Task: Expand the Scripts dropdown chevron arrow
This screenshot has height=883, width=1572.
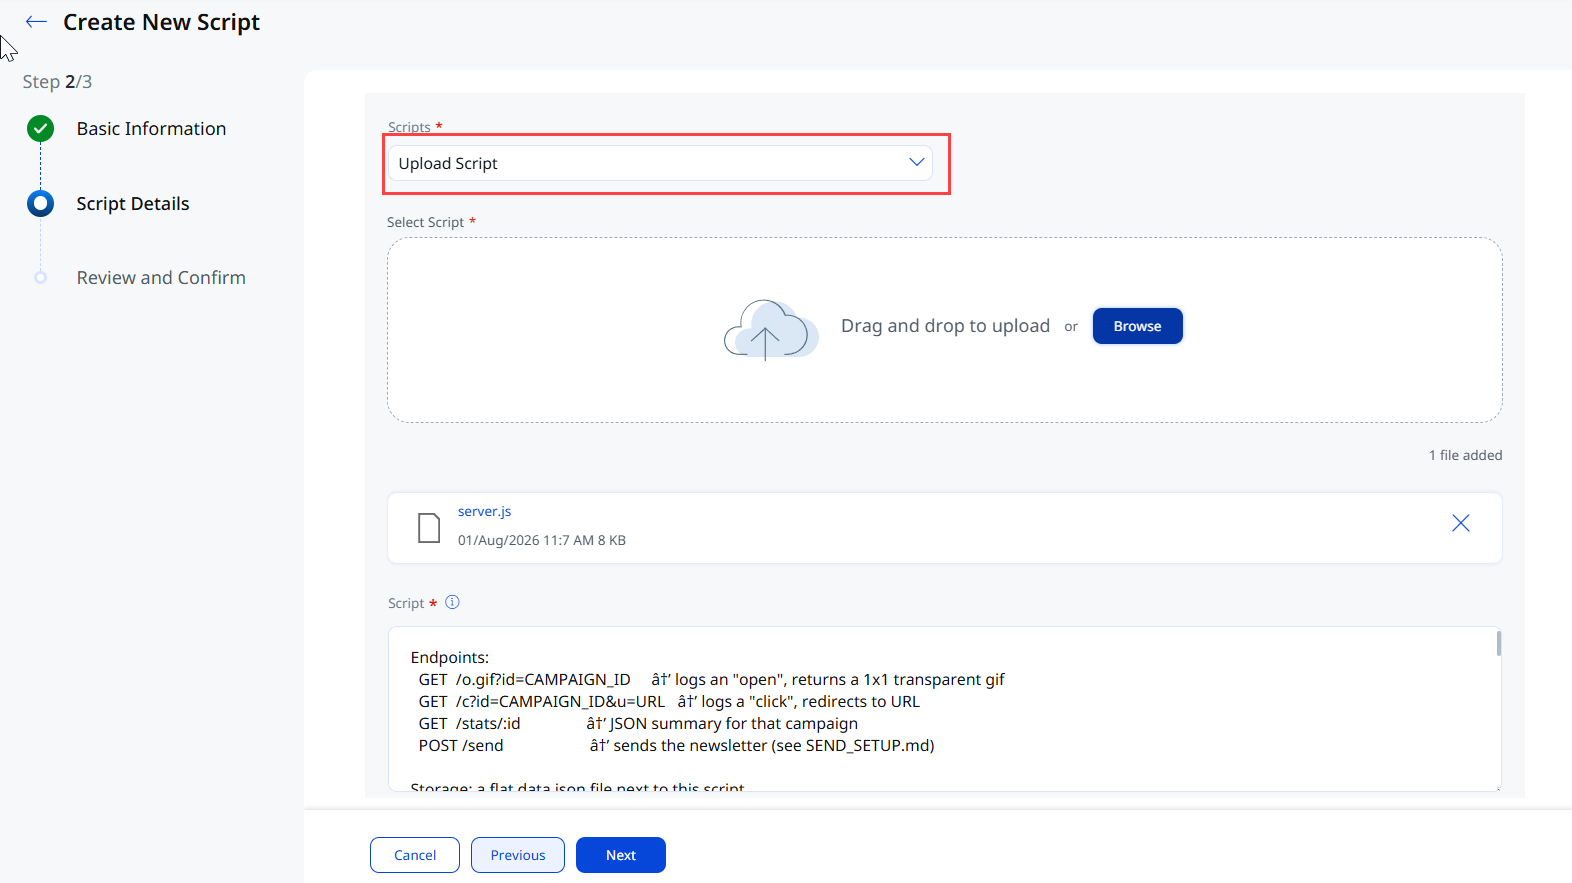Action: (x=916, y=162)
